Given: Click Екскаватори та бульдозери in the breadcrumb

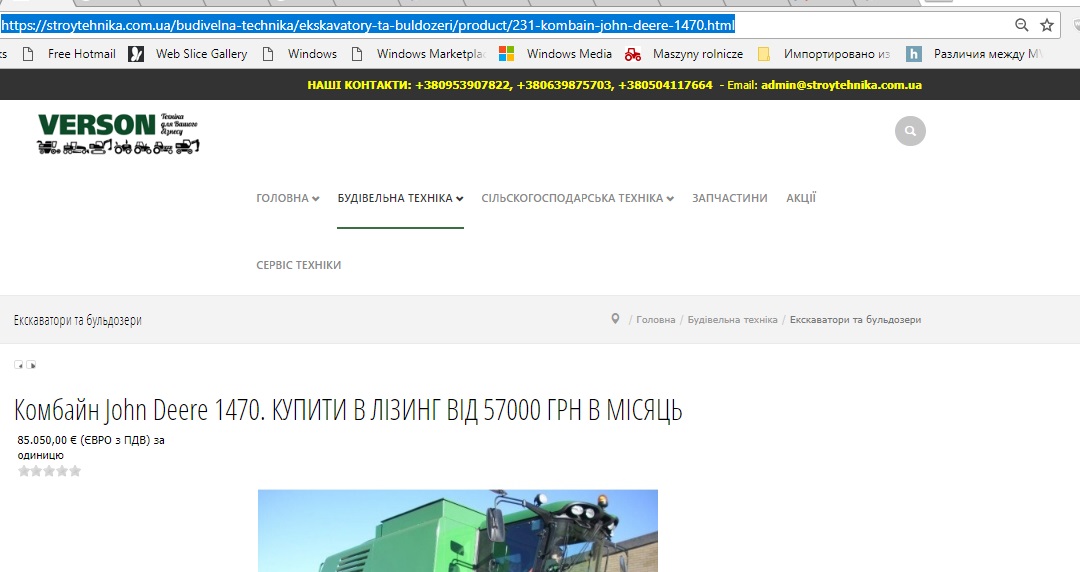Looking at the screenshot, I should coord(855,320).
